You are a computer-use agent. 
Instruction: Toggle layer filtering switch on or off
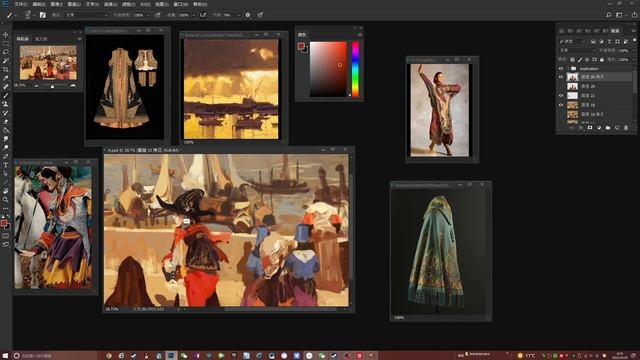634,40
